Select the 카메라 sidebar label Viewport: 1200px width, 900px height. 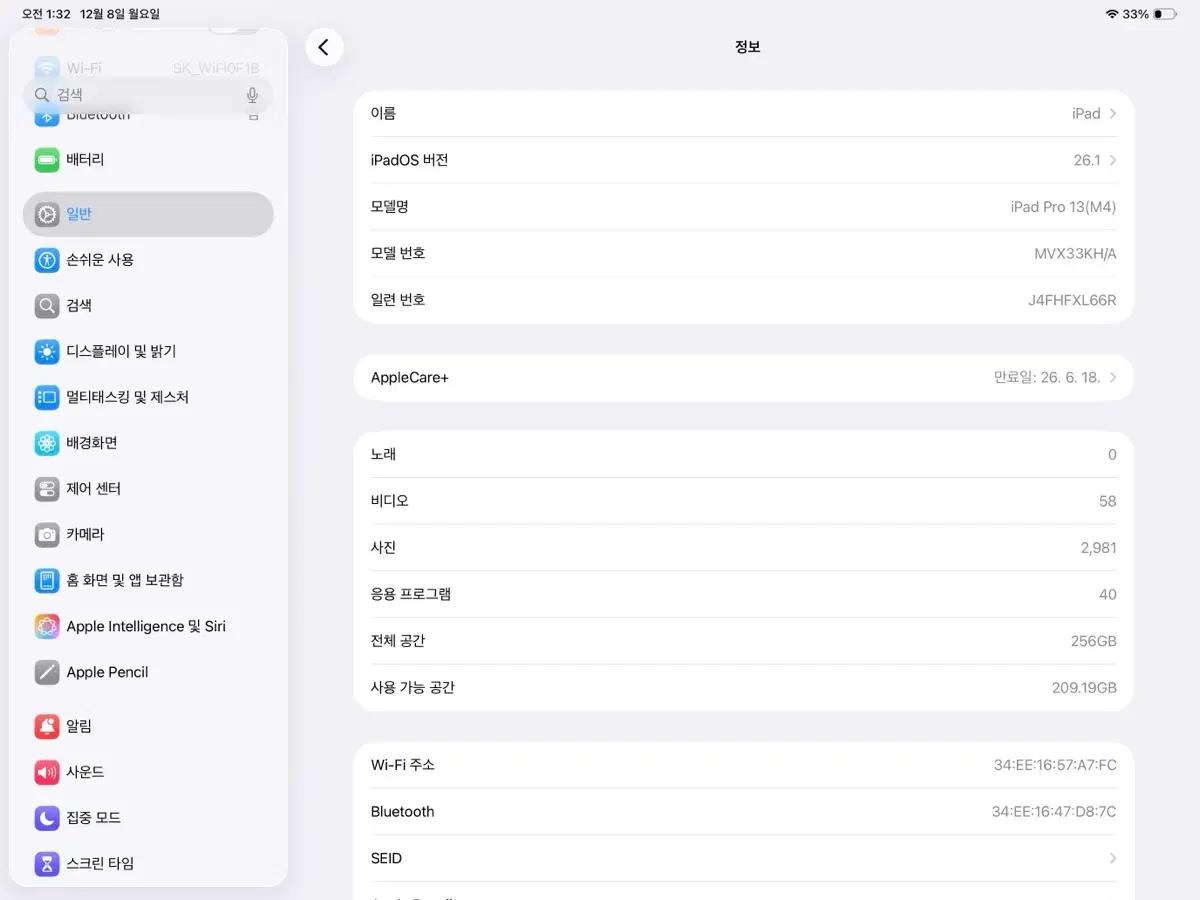(85, 535)
